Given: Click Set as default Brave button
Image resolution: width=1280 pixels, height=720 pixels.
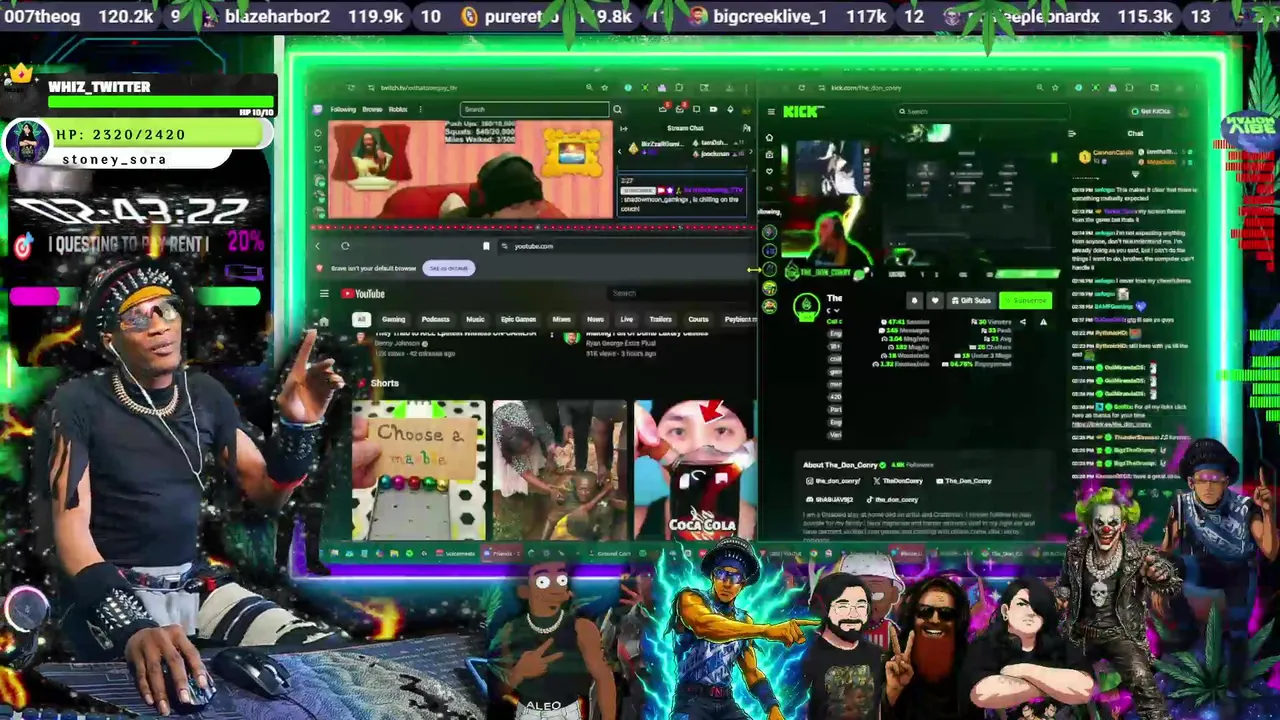Looking at the screenshot, I should tap(449, 268).
